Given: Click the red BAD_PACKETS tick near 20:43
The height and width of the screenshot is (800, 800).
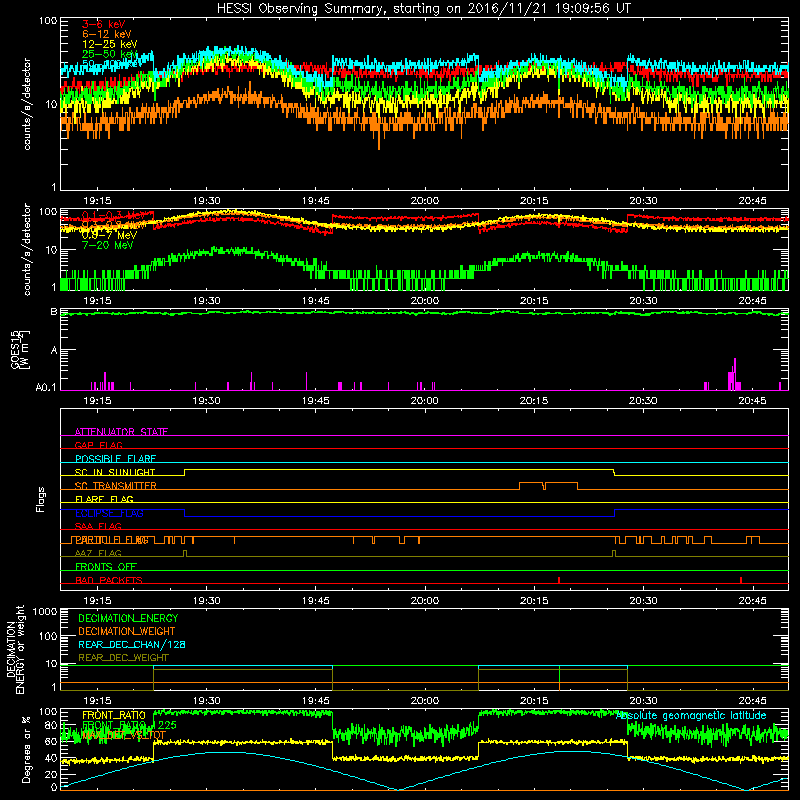Looking at the screenshot, I should click(741, 580).
